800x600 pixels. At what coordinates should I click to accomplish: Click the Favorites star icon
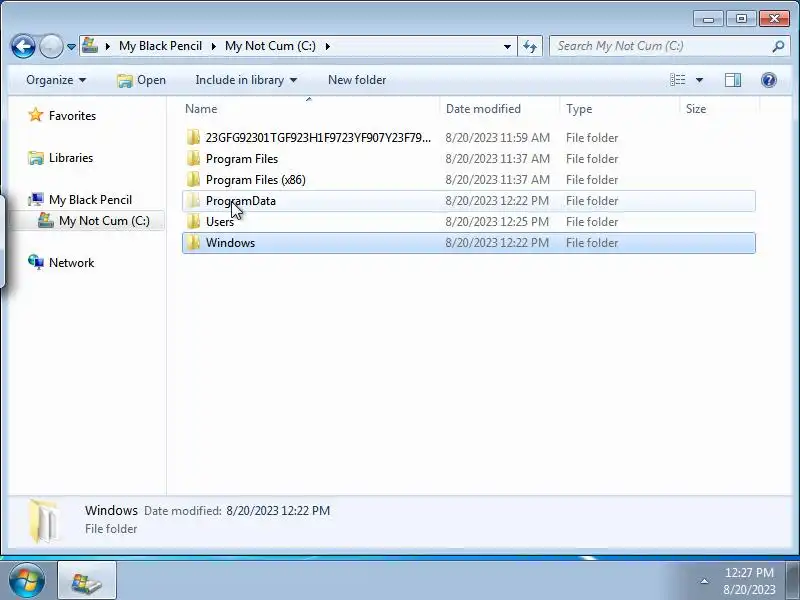[36, 115]
